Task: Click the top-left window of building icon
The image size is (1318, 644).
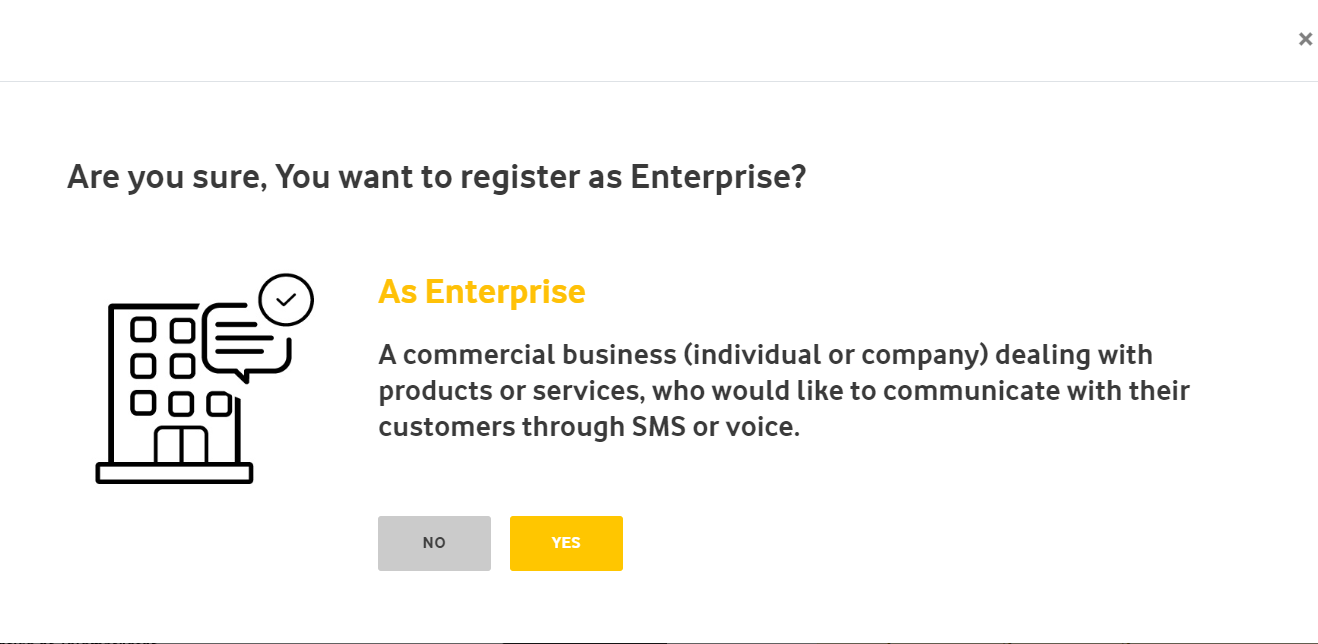Action: (144, 329)
